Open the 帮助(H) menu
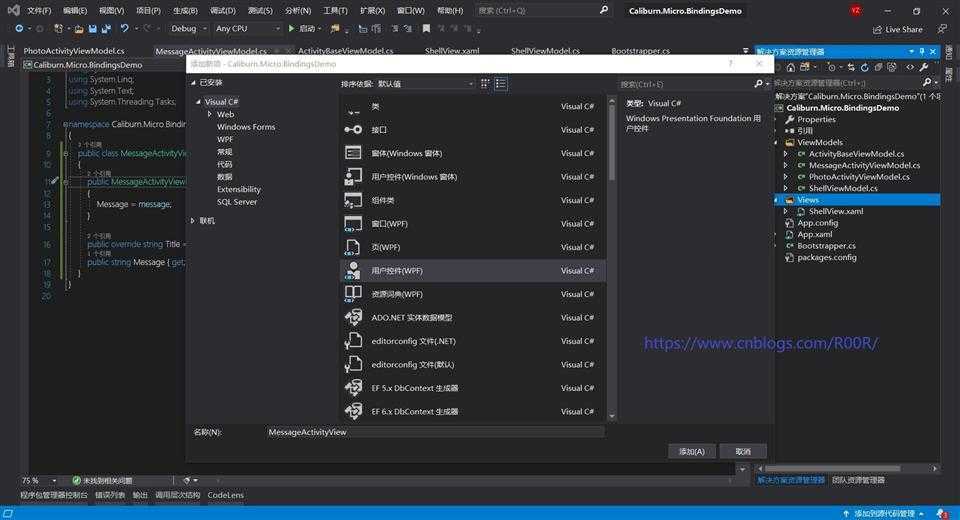The image size is (960, 520). 450,11
